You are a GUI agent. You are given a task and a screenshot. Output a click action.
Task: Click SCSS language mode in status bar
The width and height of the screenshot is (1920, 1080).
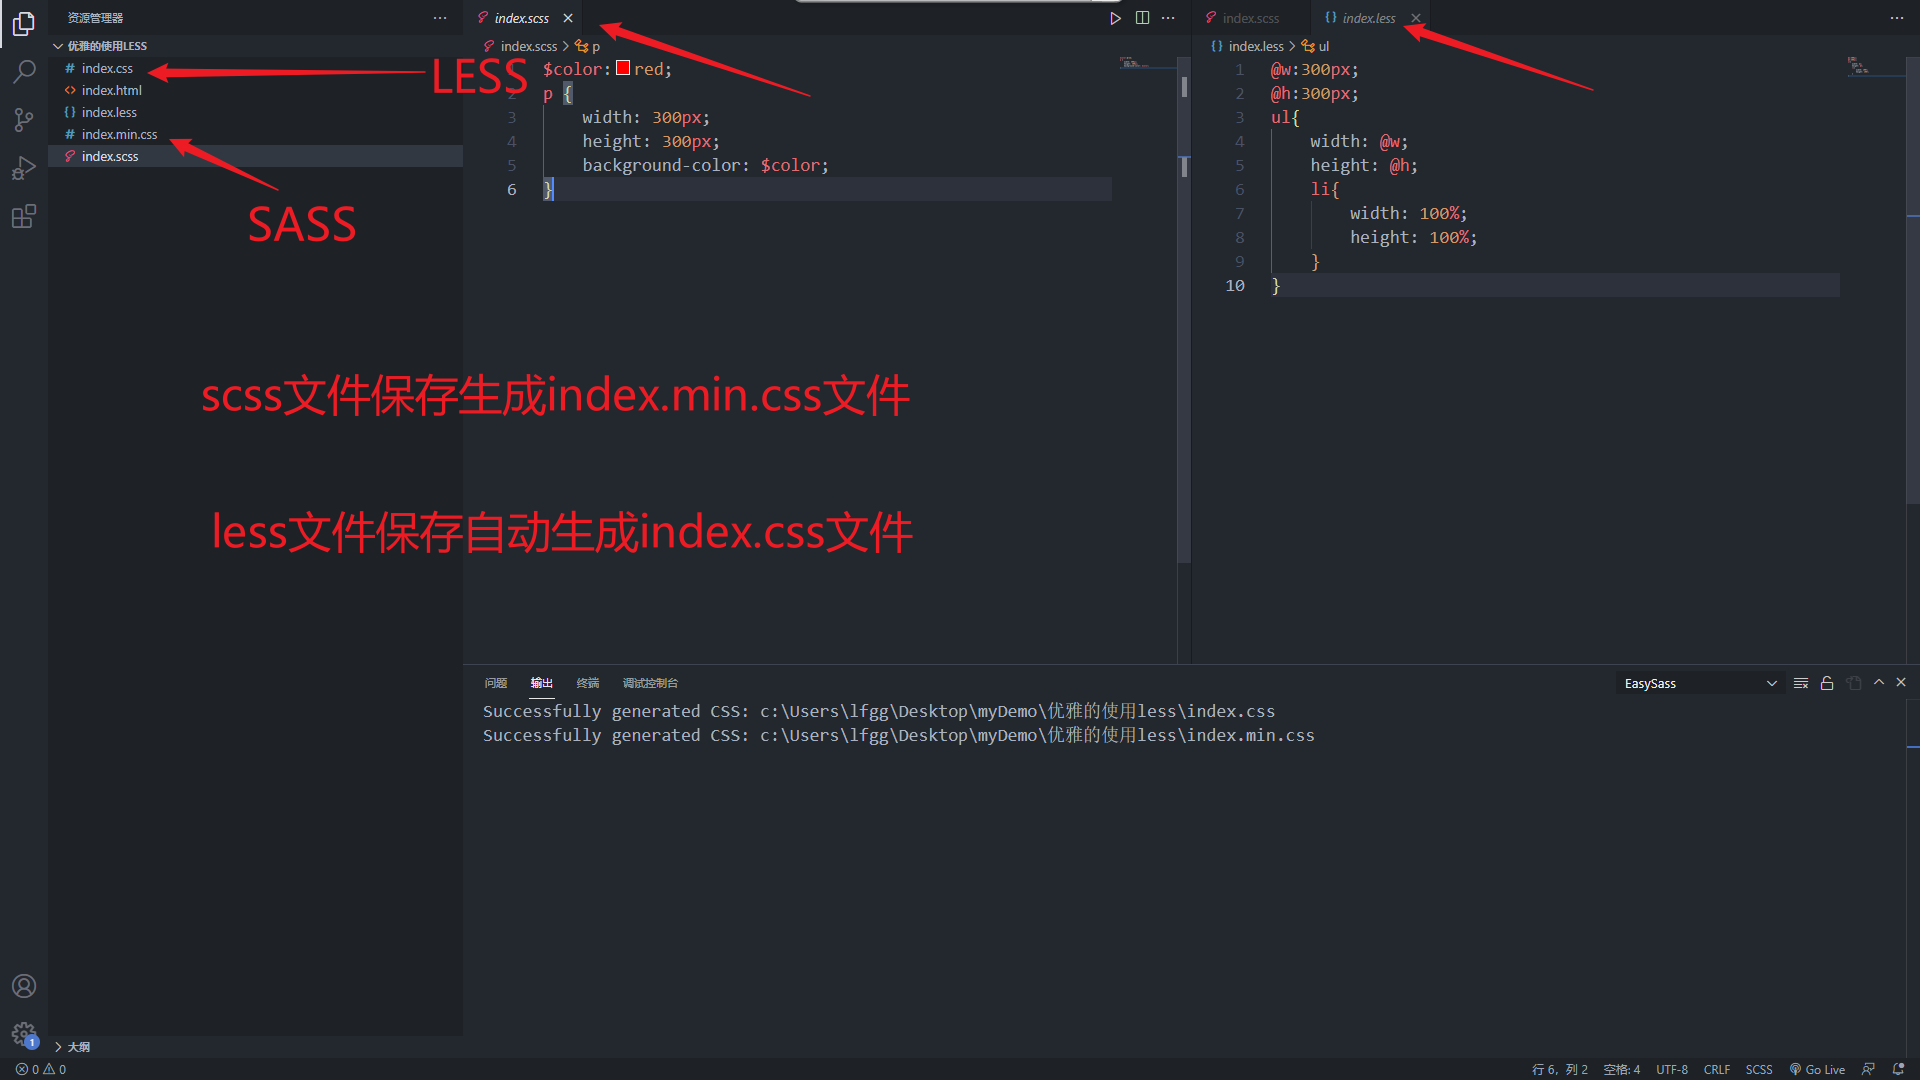click(1759, 1068)
